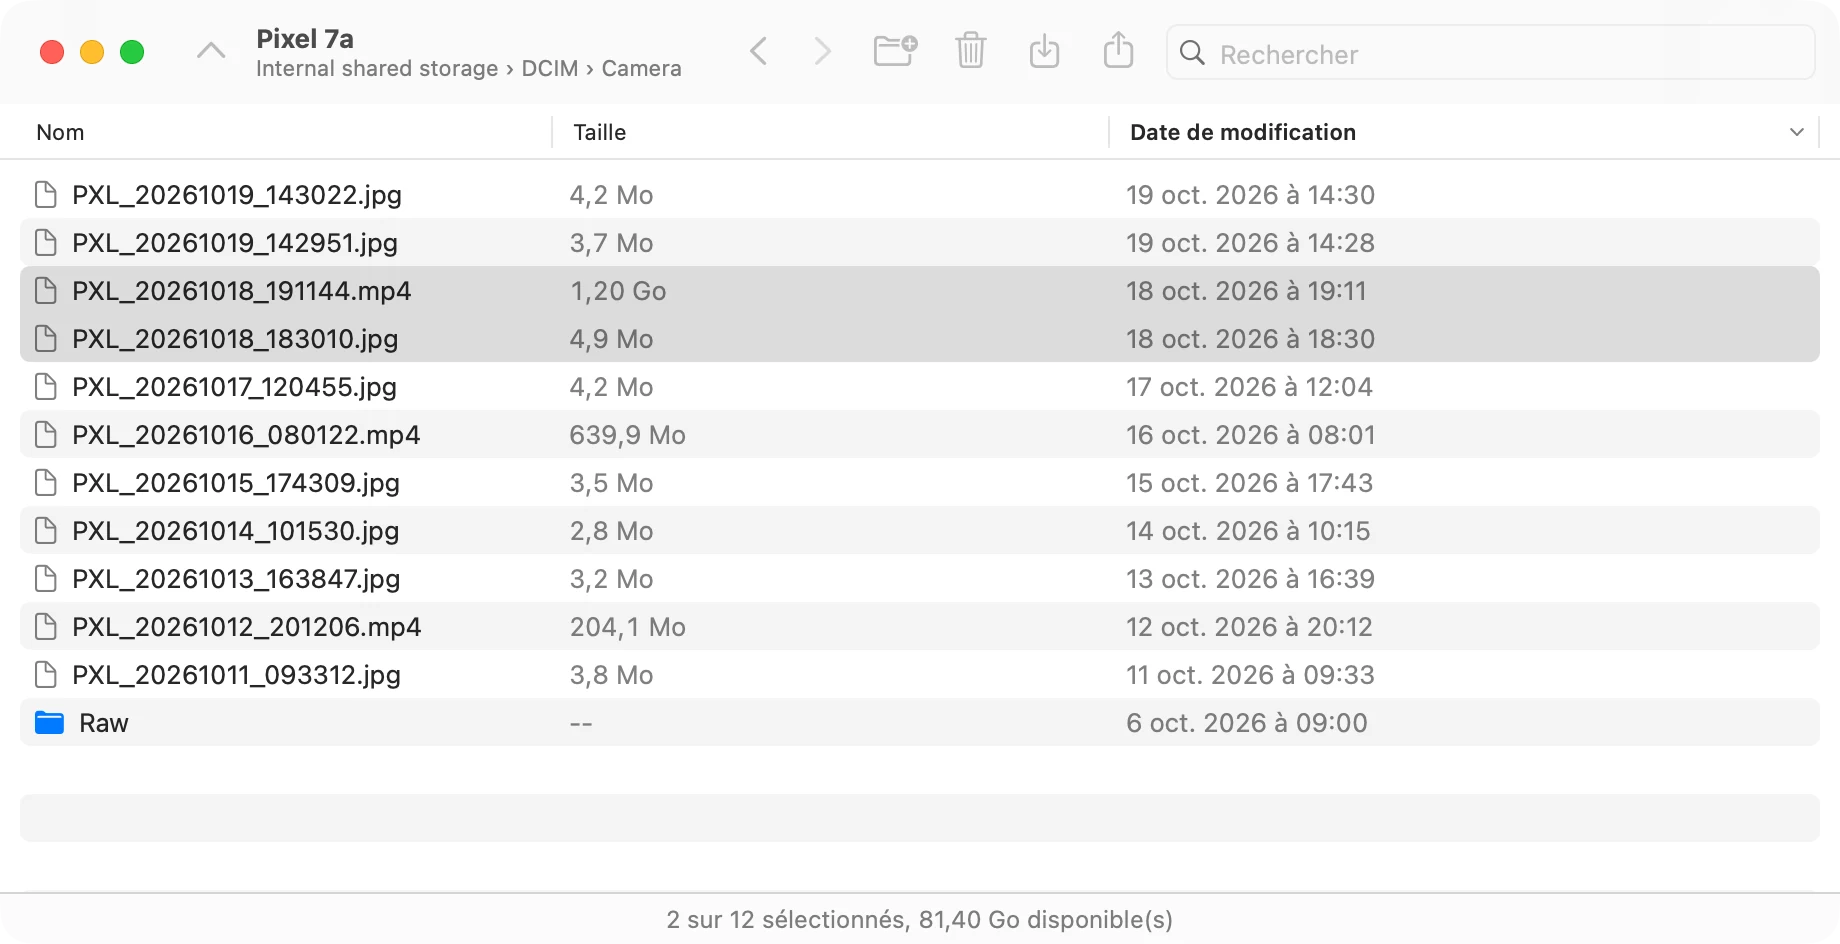Click the trash delete icon

pyautogui.click(x=970, y=50)
